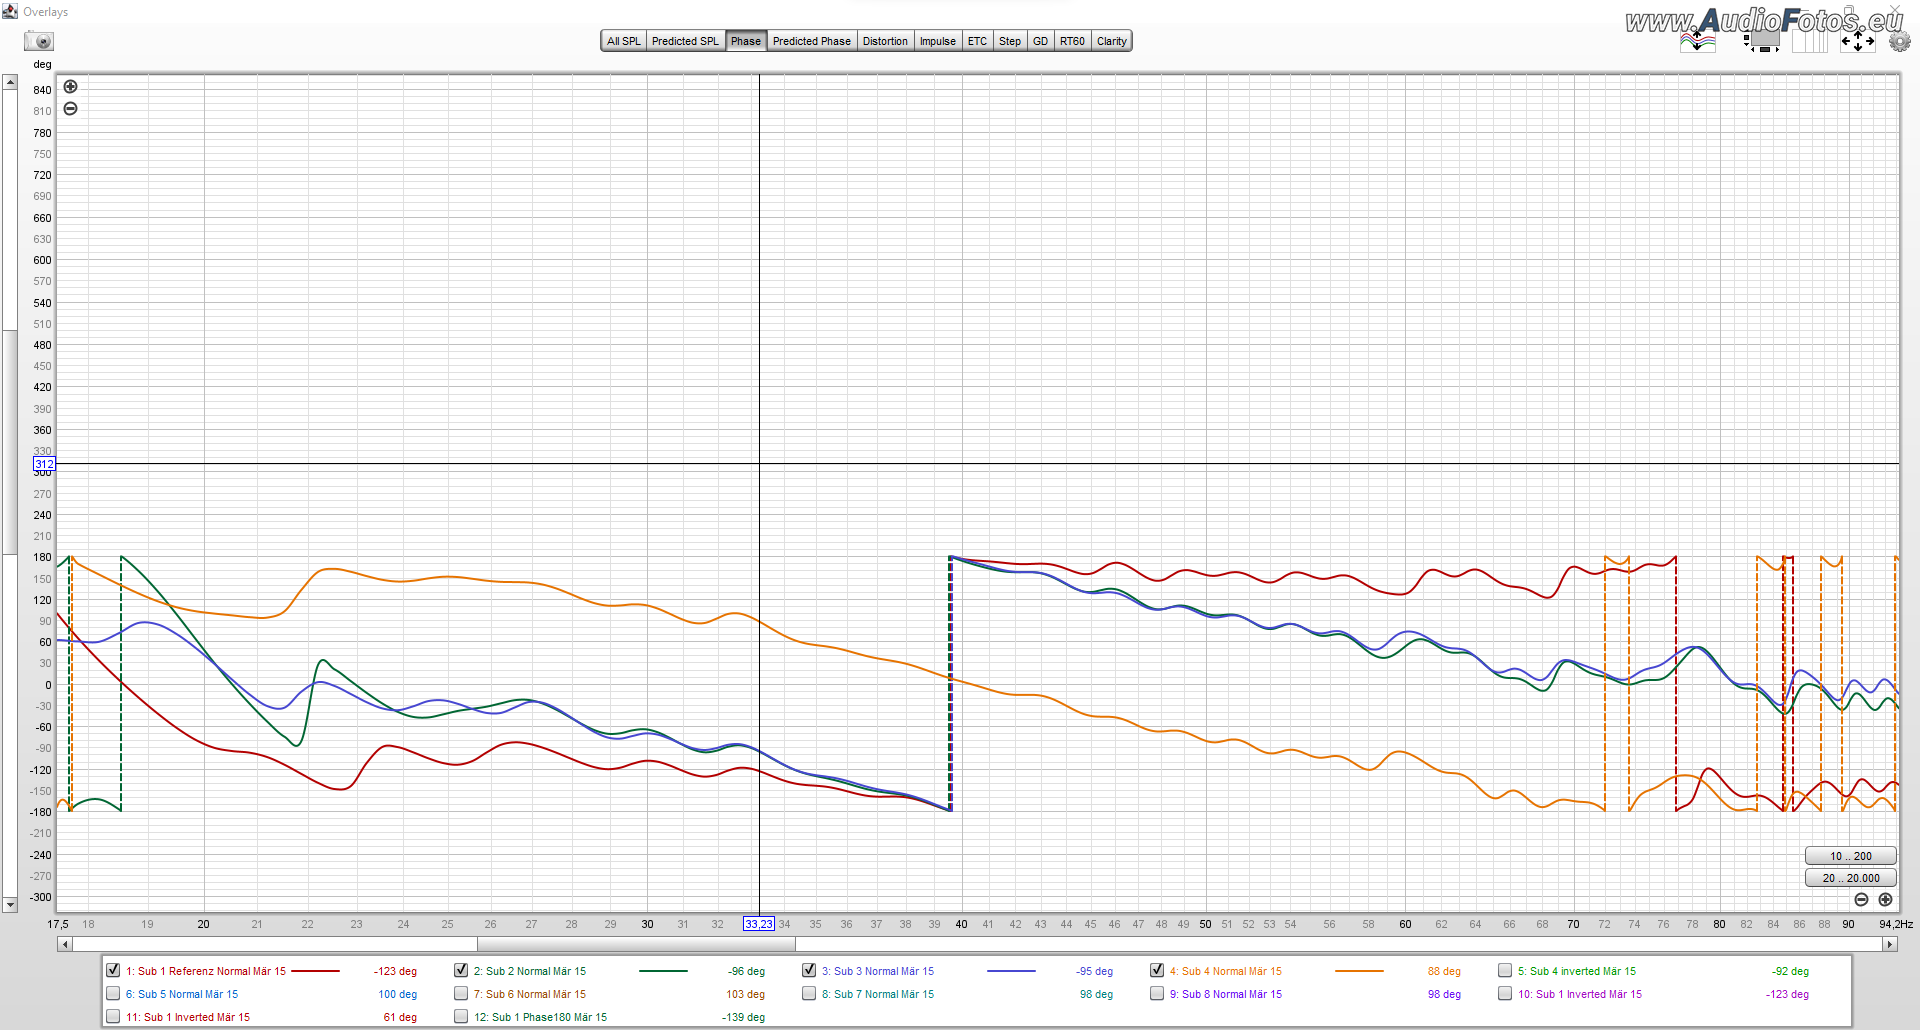Click the vertical scrollbar up arrow
1920x1030 pixels.
(10, 82)
